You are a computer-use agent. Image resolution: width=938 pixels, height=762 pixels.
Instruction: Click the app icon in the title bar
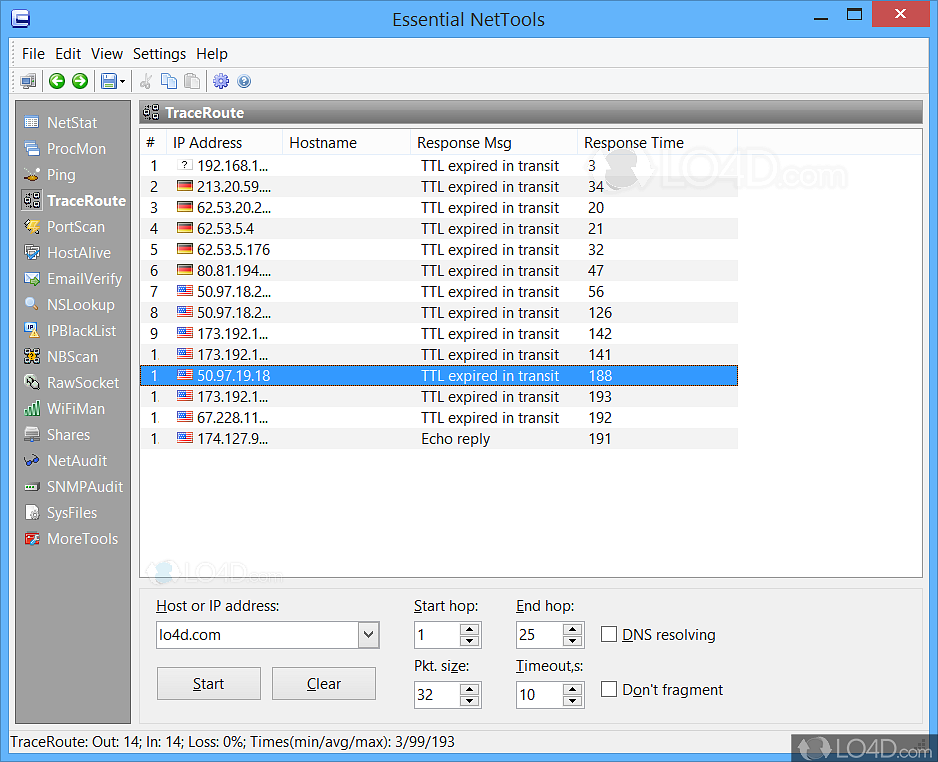[x=20, y=19]
